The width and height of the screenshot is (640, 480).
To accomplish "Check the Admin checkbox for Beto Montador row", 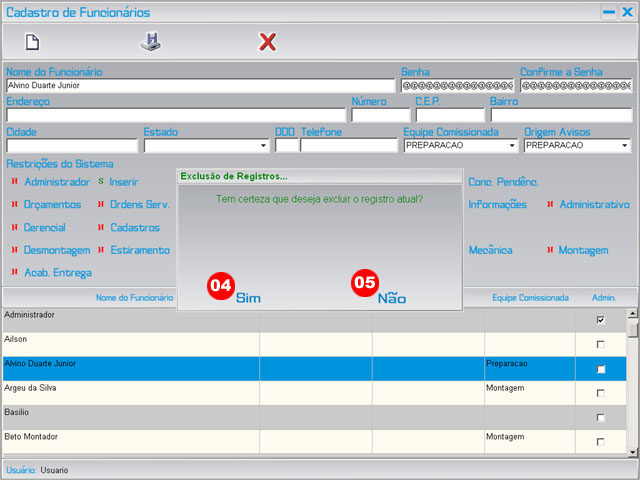I will (x=600, y=441).
